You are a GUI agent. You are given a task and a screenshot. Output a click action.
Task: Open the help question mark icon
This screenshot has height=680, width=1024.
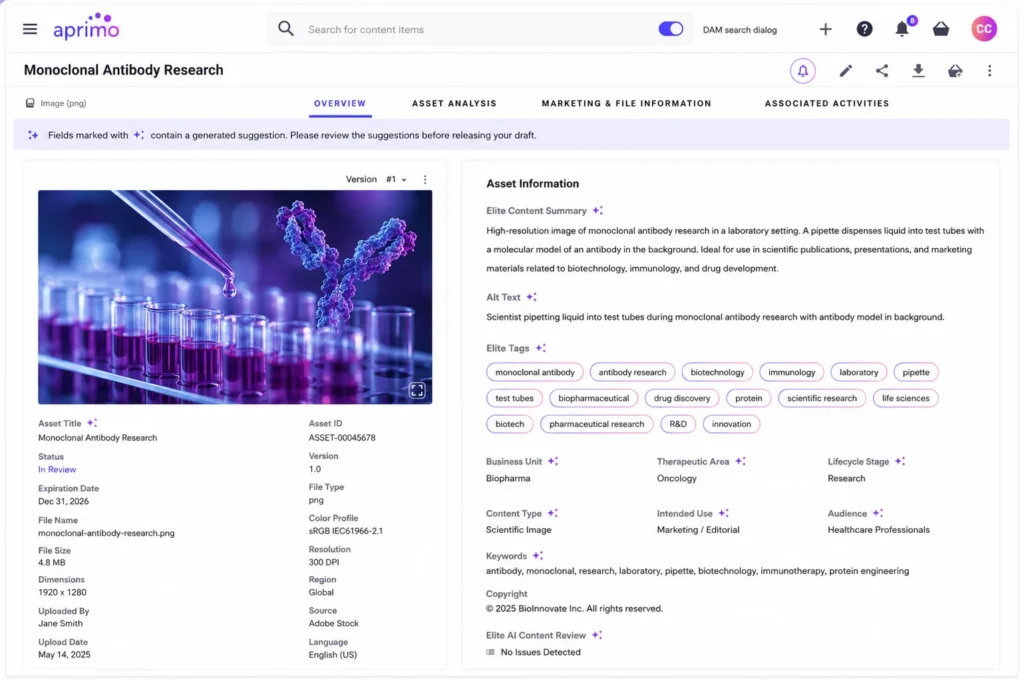pyautogui.click(x=864, y=29)
